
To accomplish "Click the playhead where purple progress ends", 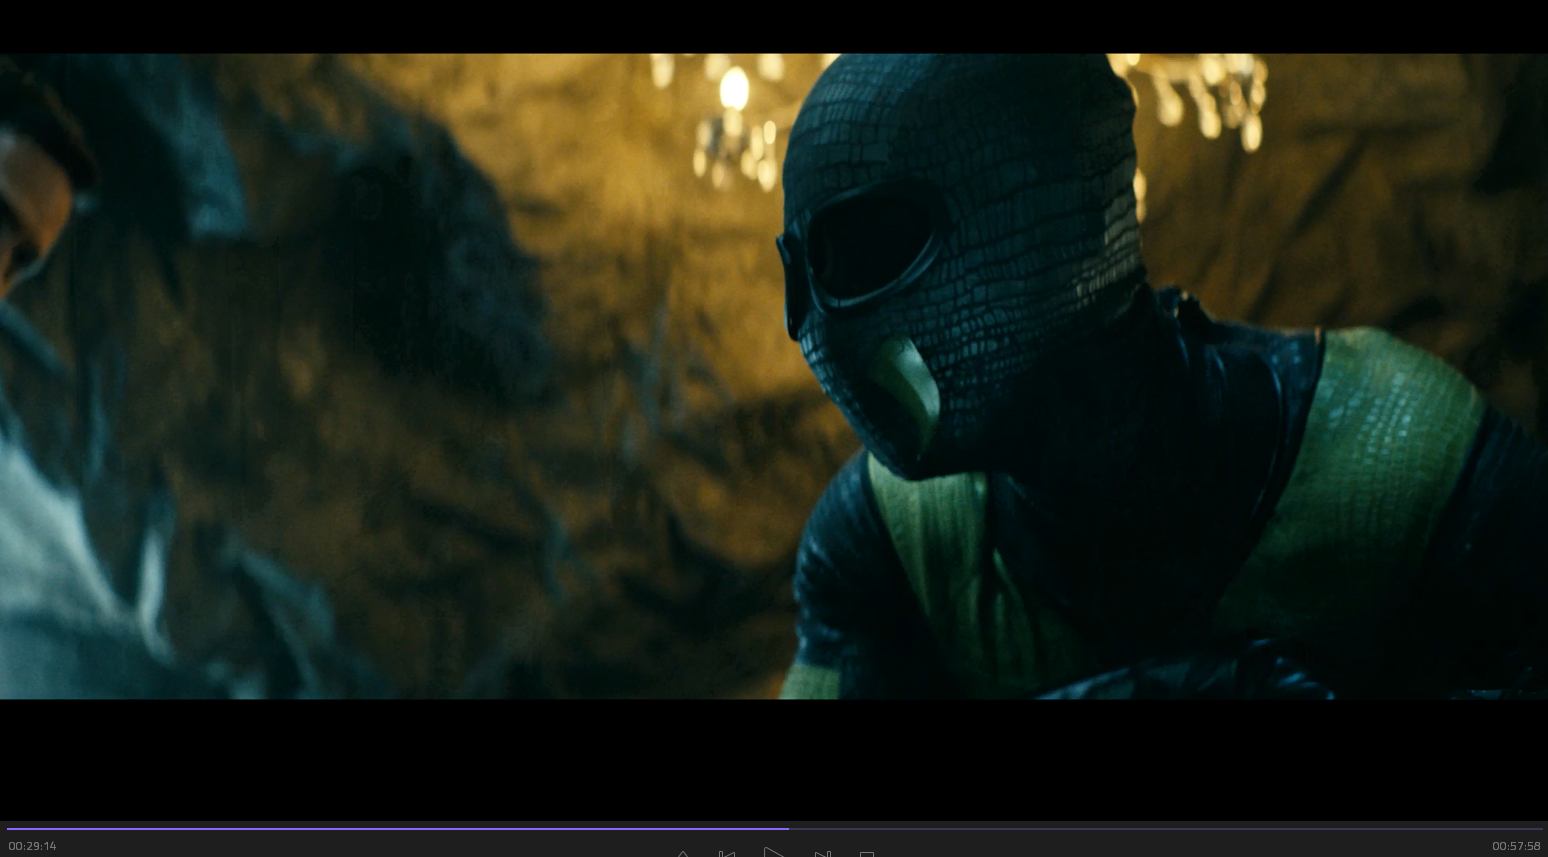I will (x=788, y=828).
